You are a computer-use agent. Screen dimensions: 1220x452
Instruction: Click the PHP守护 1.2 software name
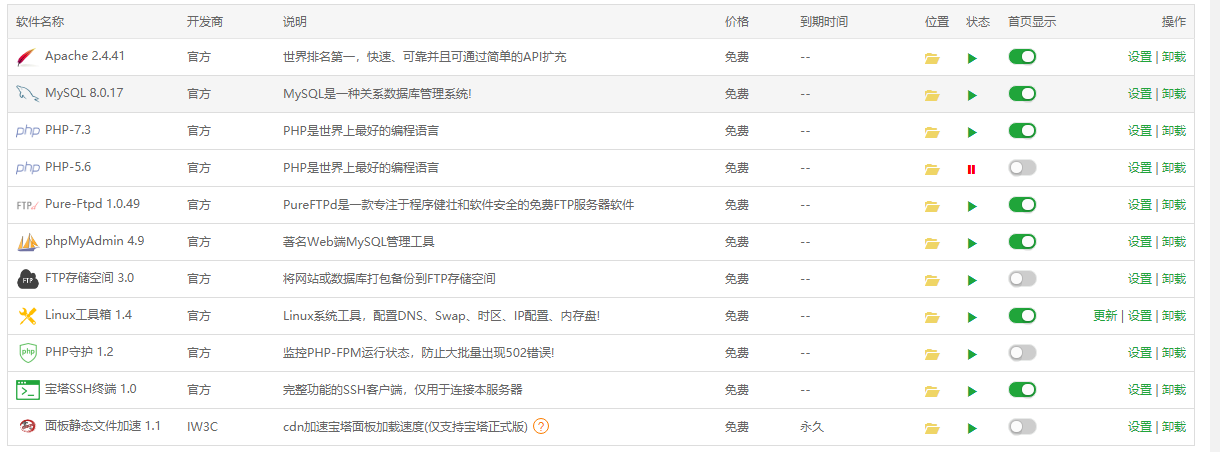pos(80,352)
